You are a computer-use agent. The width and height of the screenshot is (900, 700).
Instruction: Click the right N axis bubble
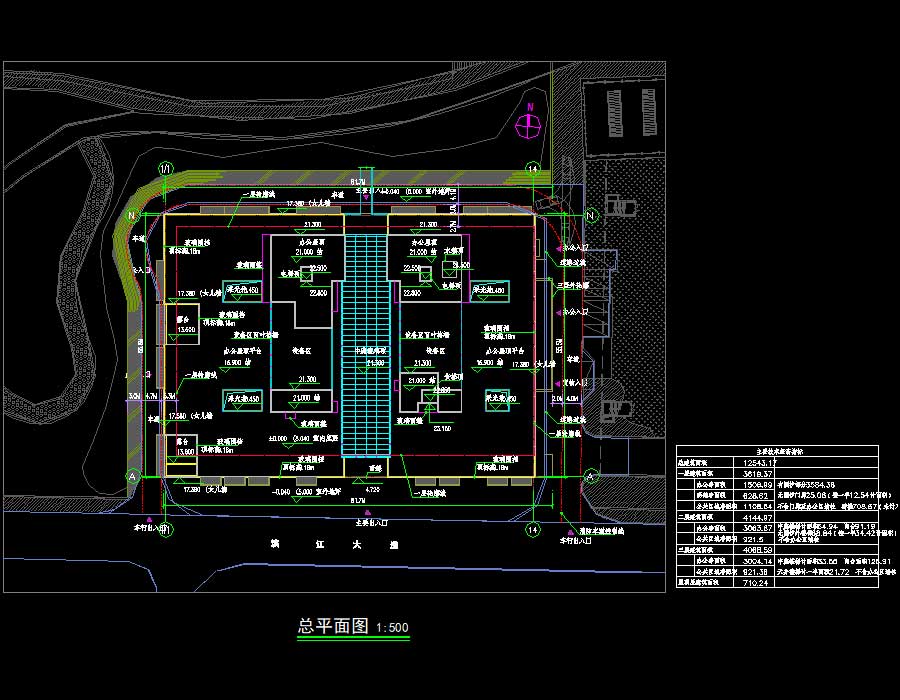590,215
